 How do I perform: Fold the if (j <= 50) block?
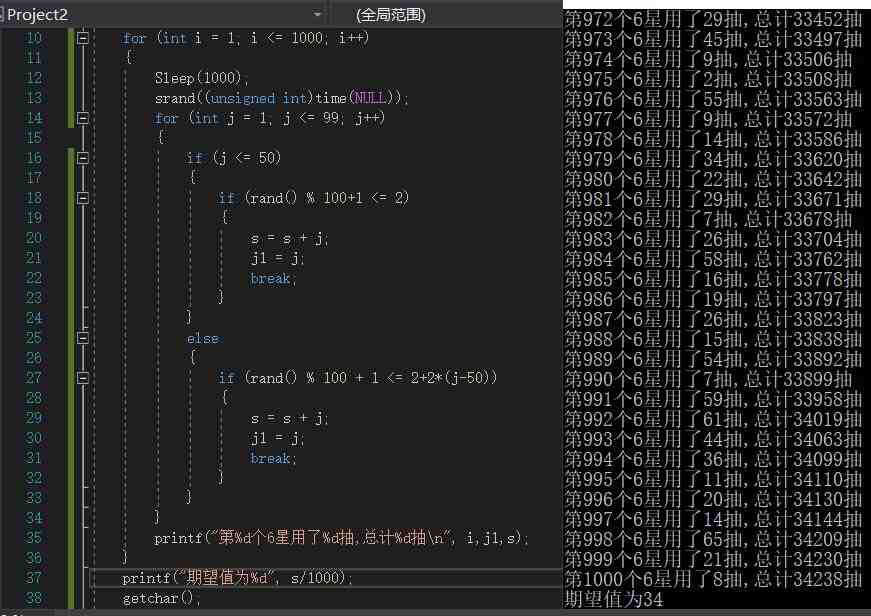(83, 158)
